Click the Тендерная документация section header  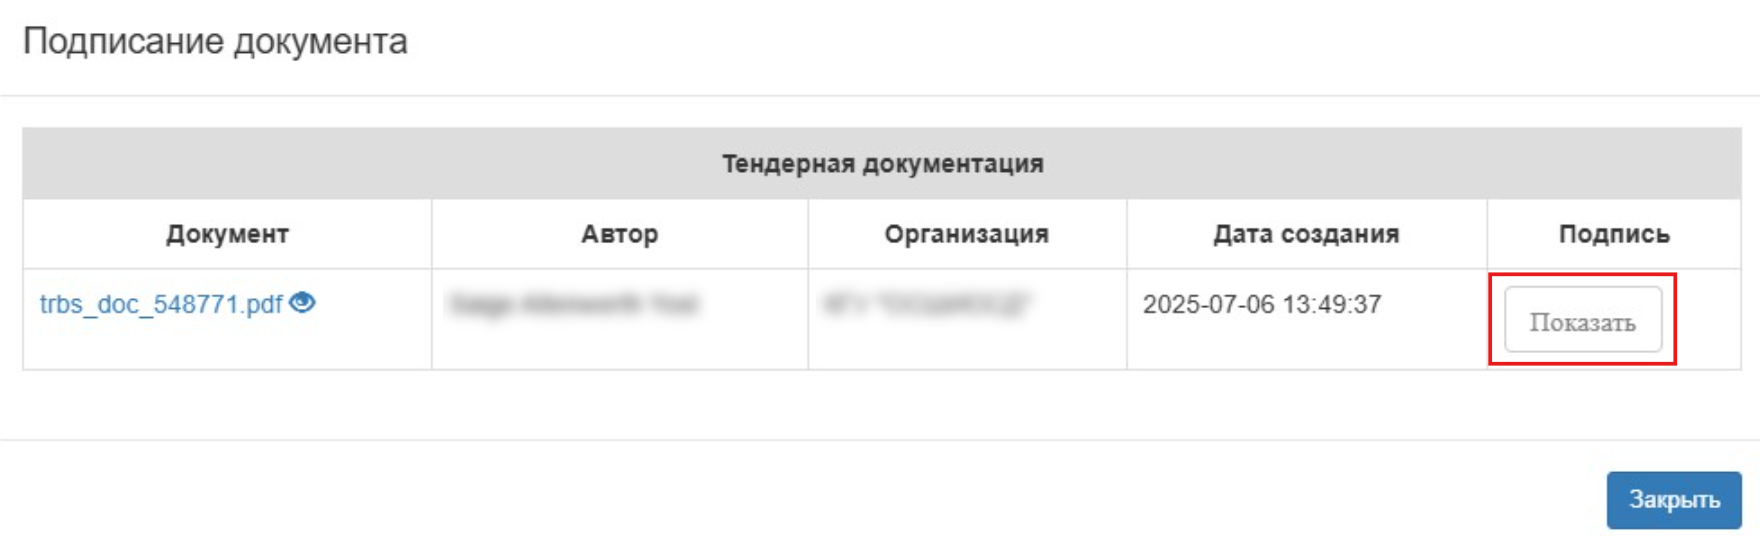[x=882, y=163]
